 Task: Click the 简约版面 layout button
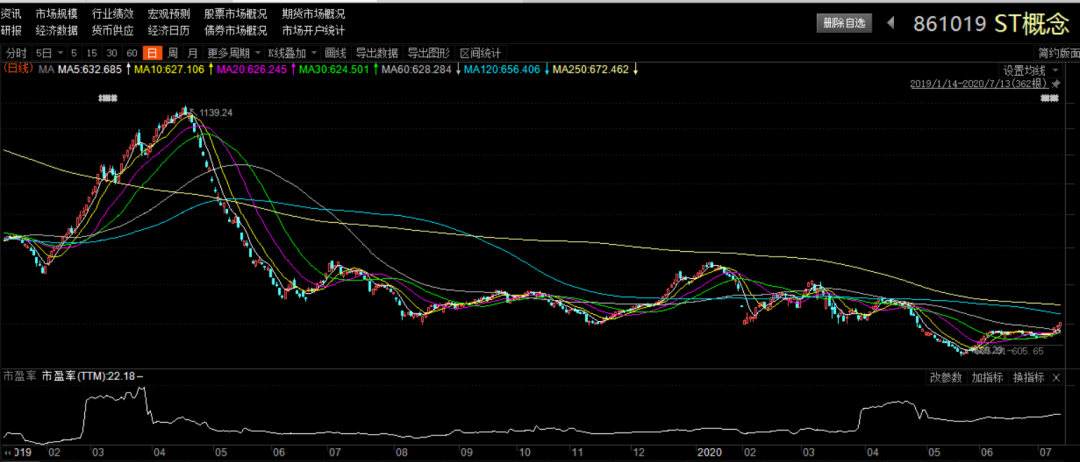1057,53
